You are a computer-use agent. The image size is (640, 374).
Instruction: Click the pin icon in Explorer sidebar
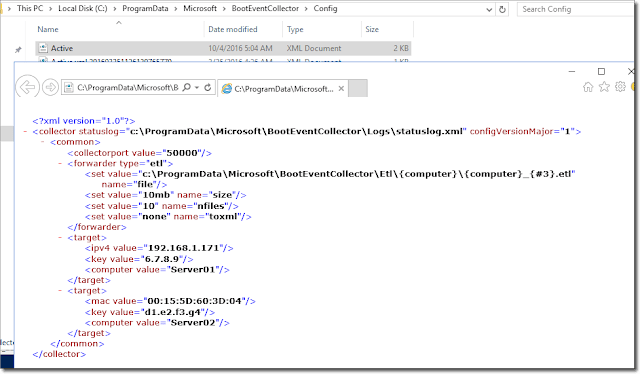(18, 50)
